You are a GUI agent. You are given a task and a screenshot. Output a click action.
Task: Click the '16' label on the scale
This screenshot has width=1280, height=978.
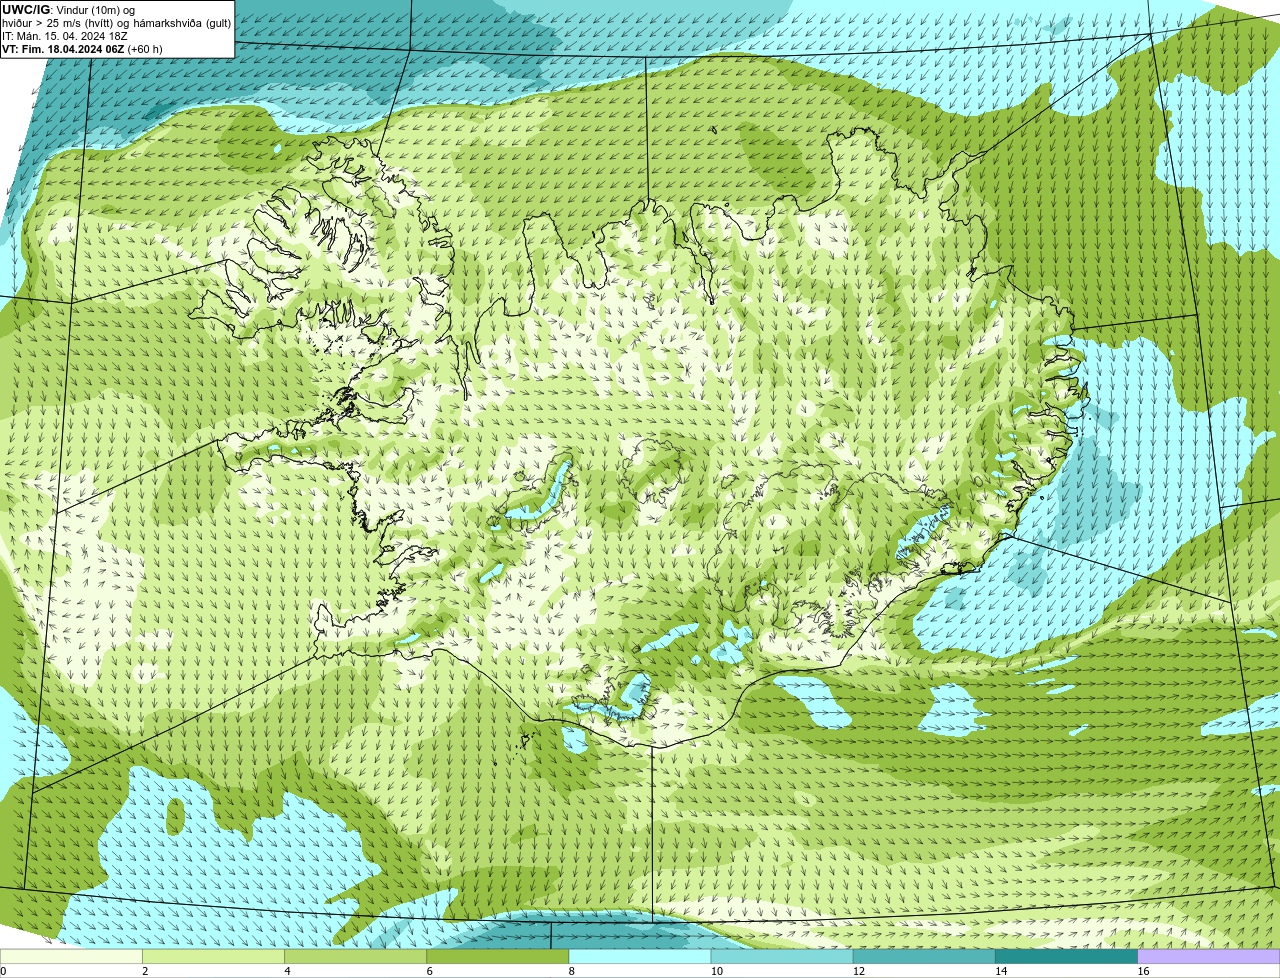click(x=1144, y=971)
